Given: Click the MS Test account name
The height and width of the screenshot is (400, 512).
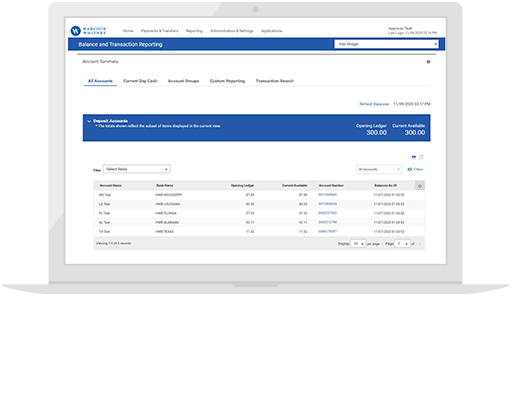Looking at the screenshot, I should 105,195.
